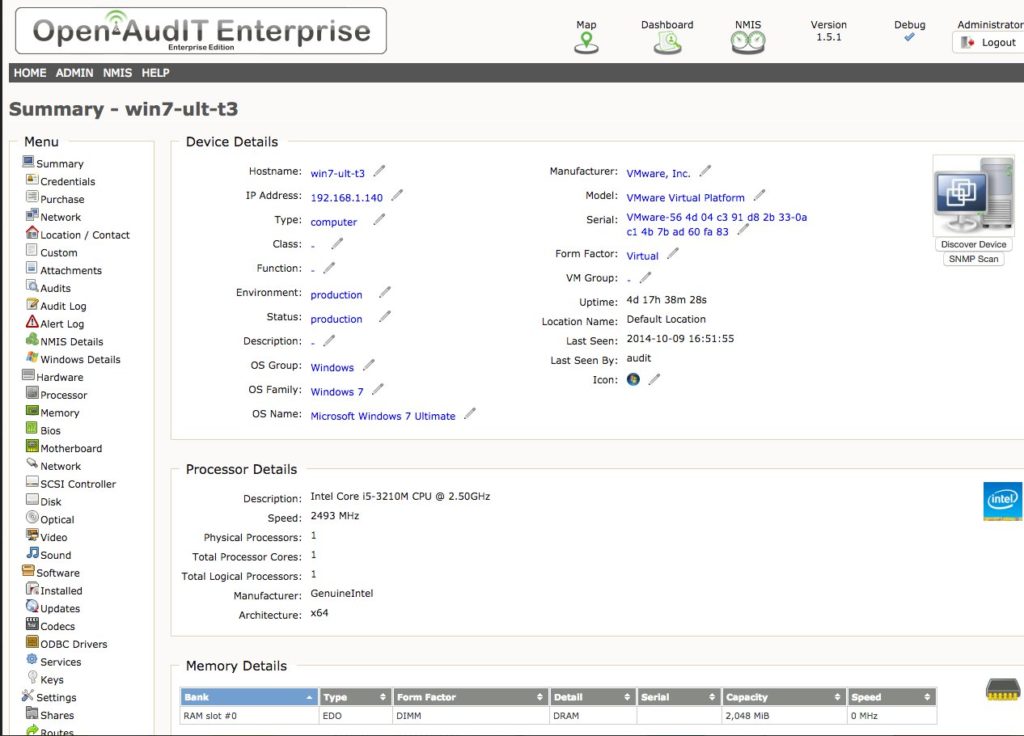1024x736 pixels.
Task: Click the Microsoft Windows 7 Ultimate link
Action: (x=383, y=416)
